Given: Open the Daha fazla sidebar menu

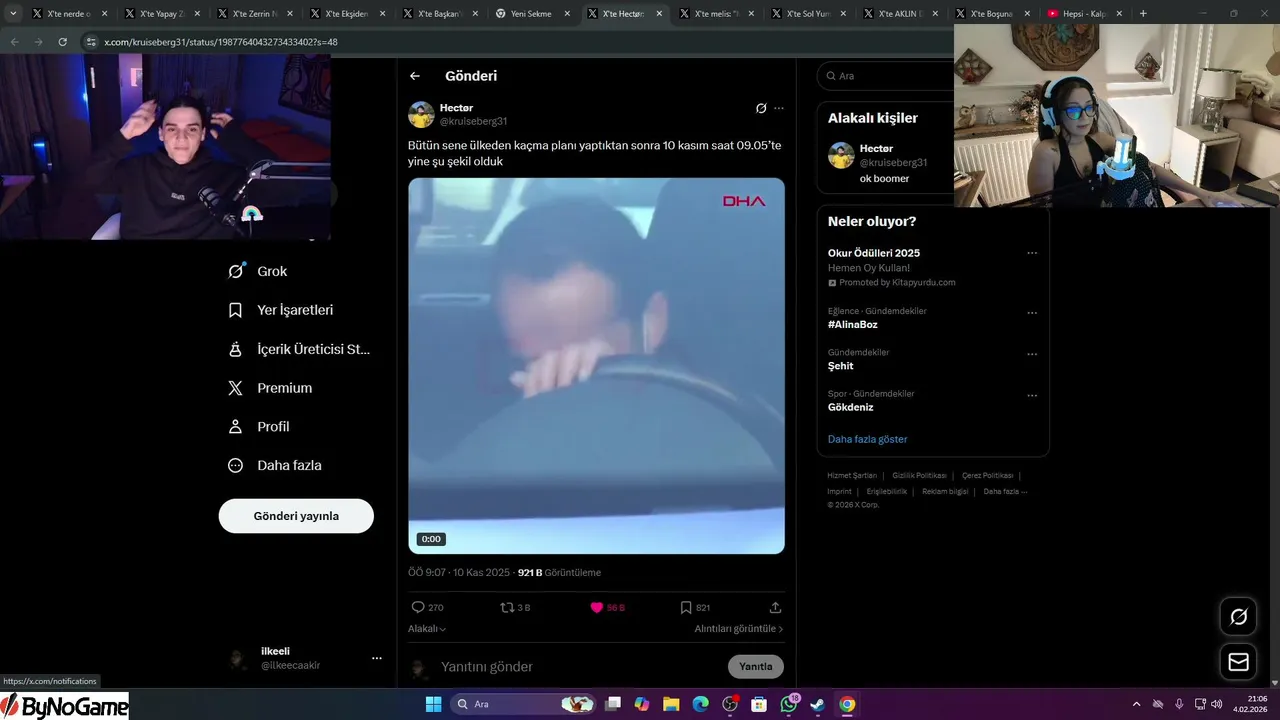Looking at the screenshot, I should click(x=274, y=465).
